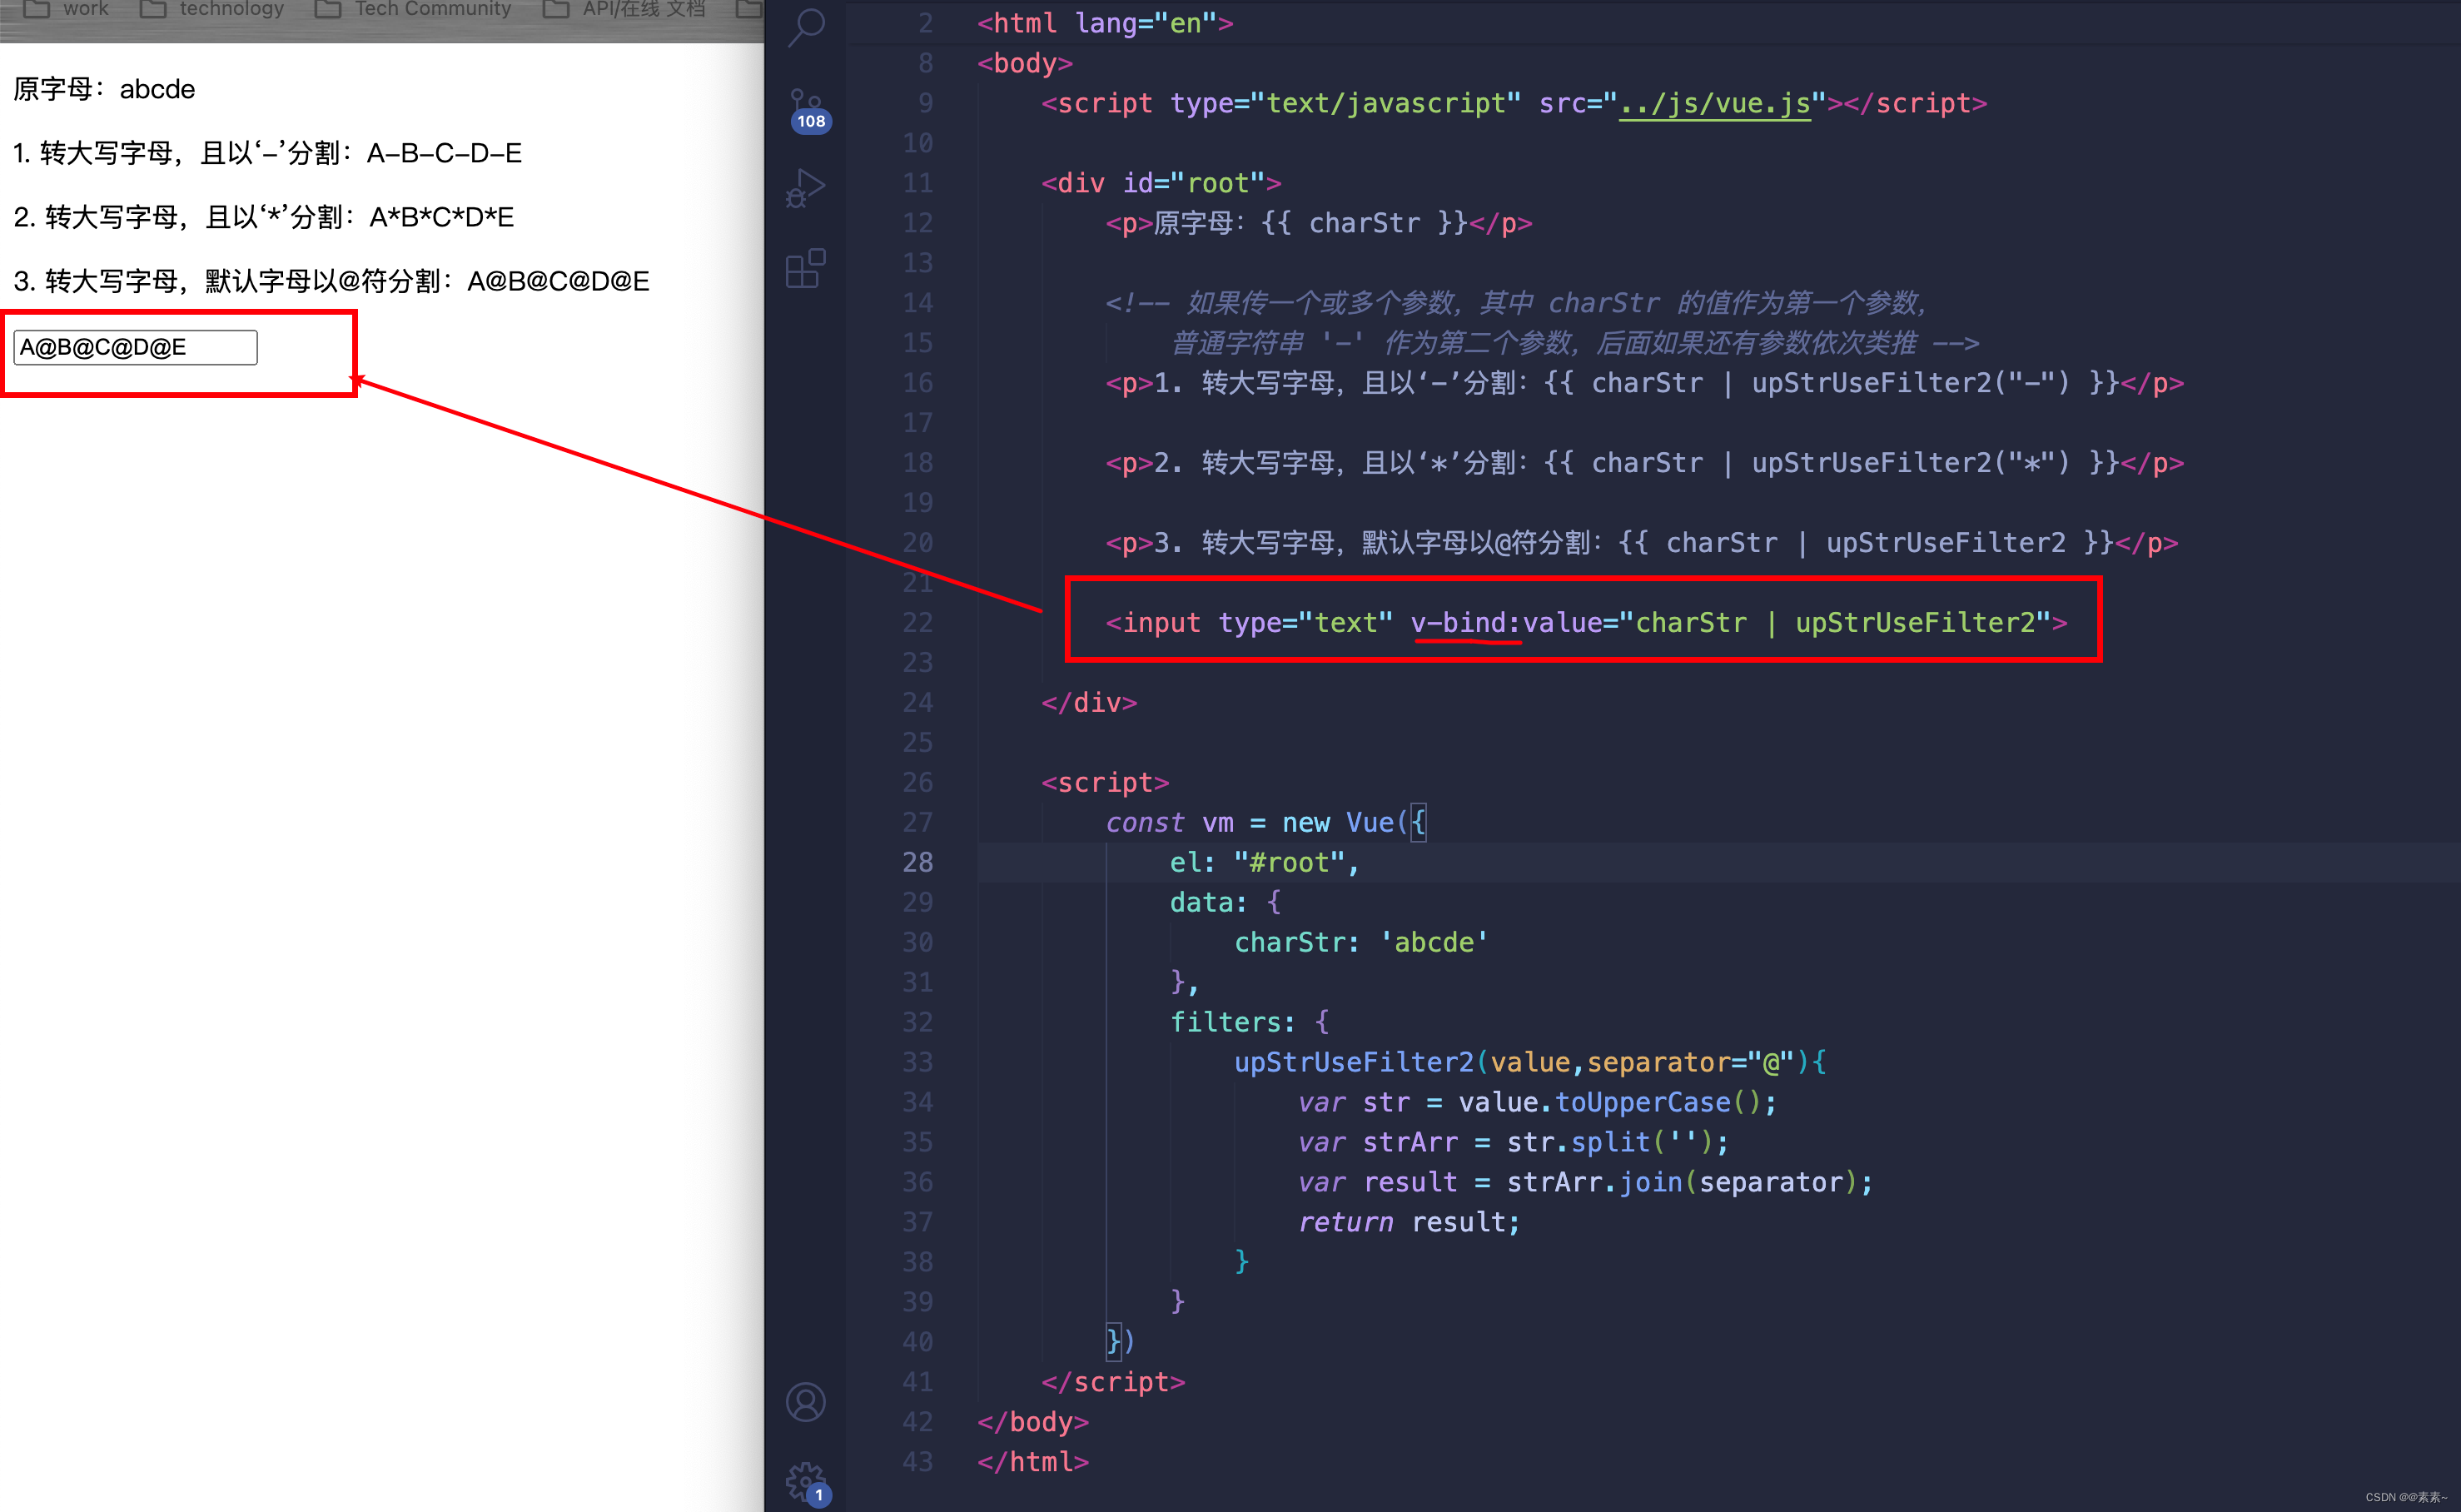Click upStrUseFilter2(value,separator="@") definition
Viewport: 2461px width, 1512px height.
[1530, 1063]
